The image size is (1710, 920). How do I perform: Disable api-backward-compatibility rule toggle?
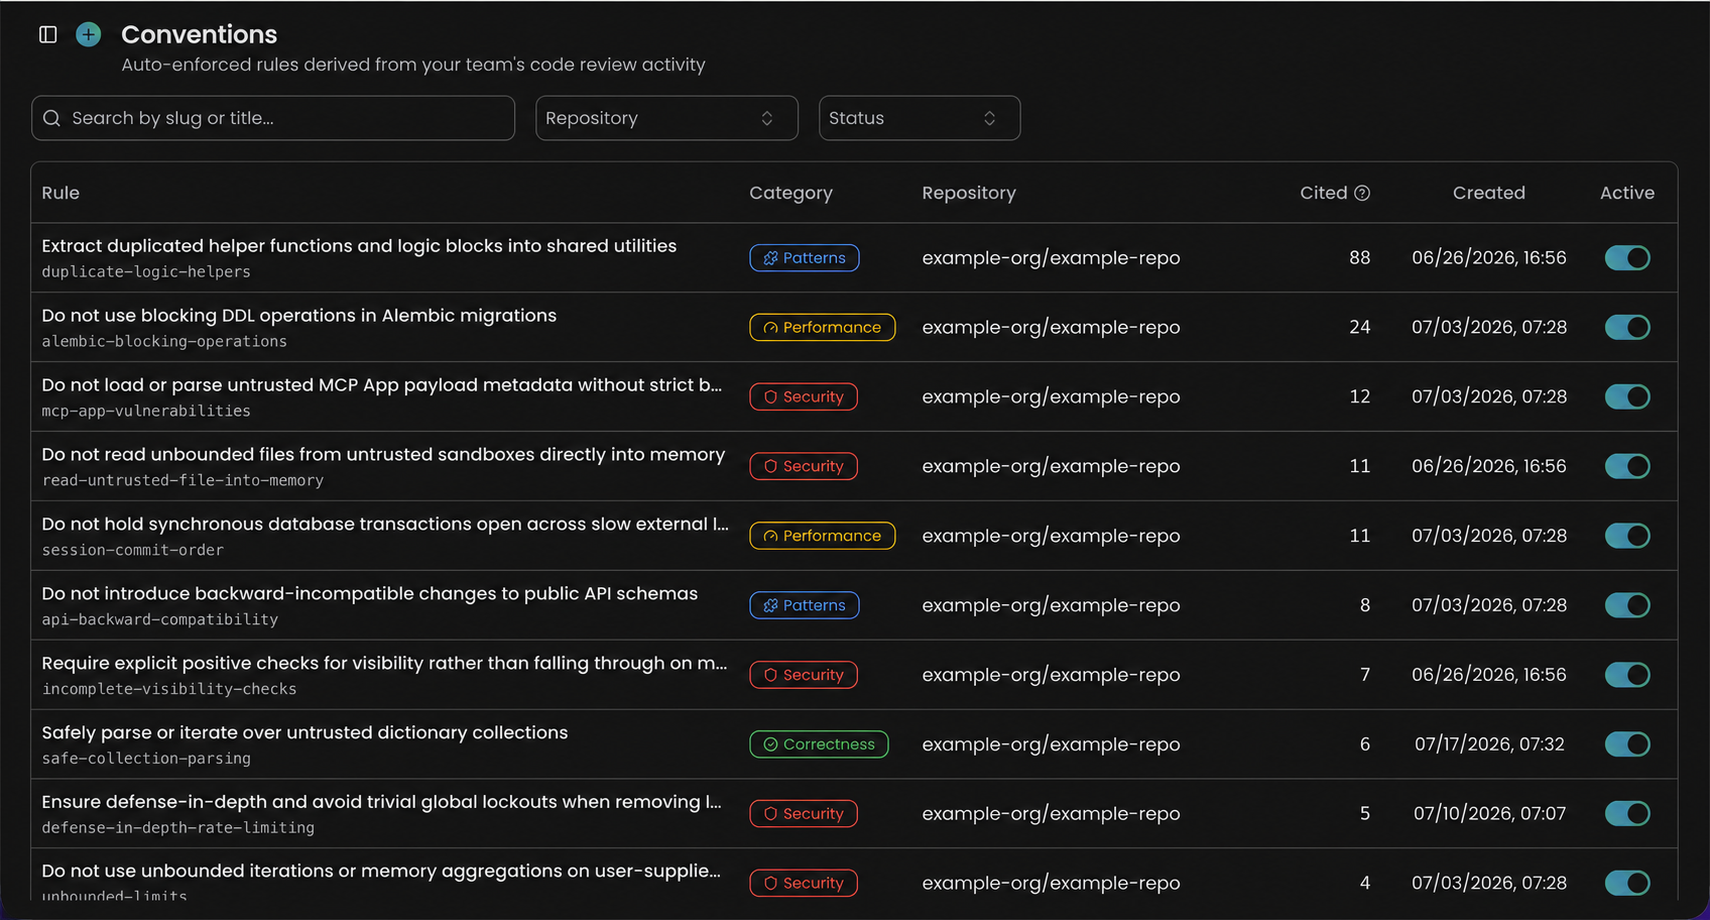click(x=1627, y=605)
